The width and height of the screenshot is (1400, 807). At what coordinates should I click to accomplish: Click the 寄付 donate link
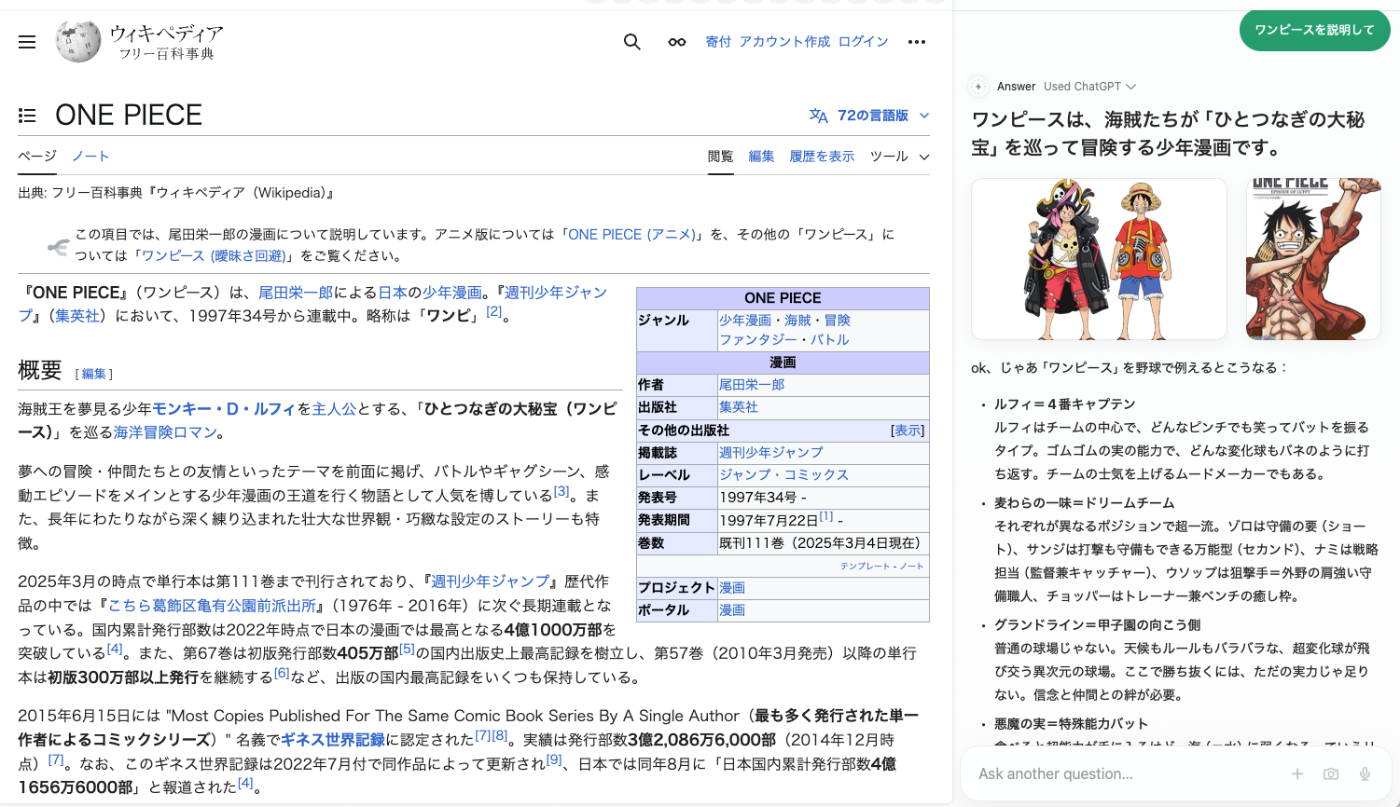coord(718,42)
